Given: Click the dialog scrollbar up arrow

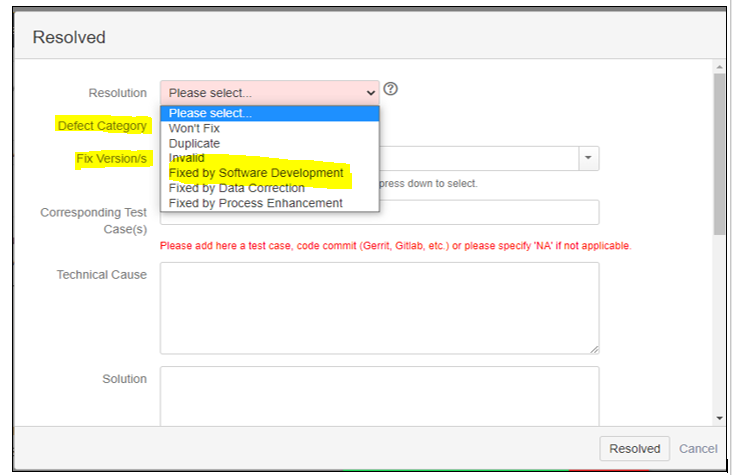Looking at the screenshot, I should [719, 67].
